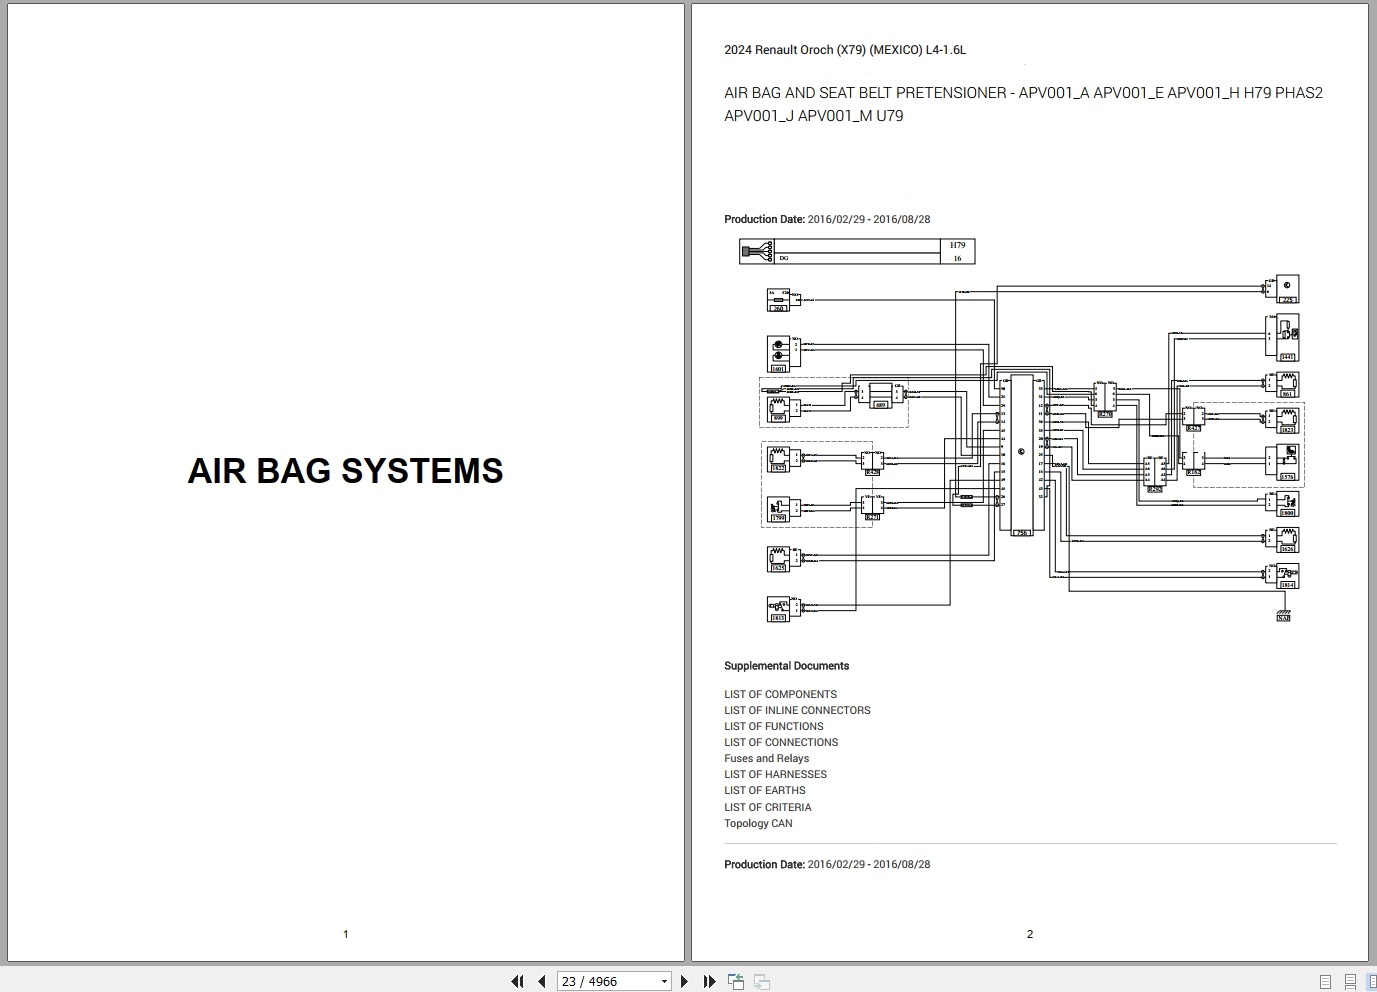Screen dimensions: 1377x992
Task: Open LIST OF FUNCTIONS document
Action: pos(774,726)
